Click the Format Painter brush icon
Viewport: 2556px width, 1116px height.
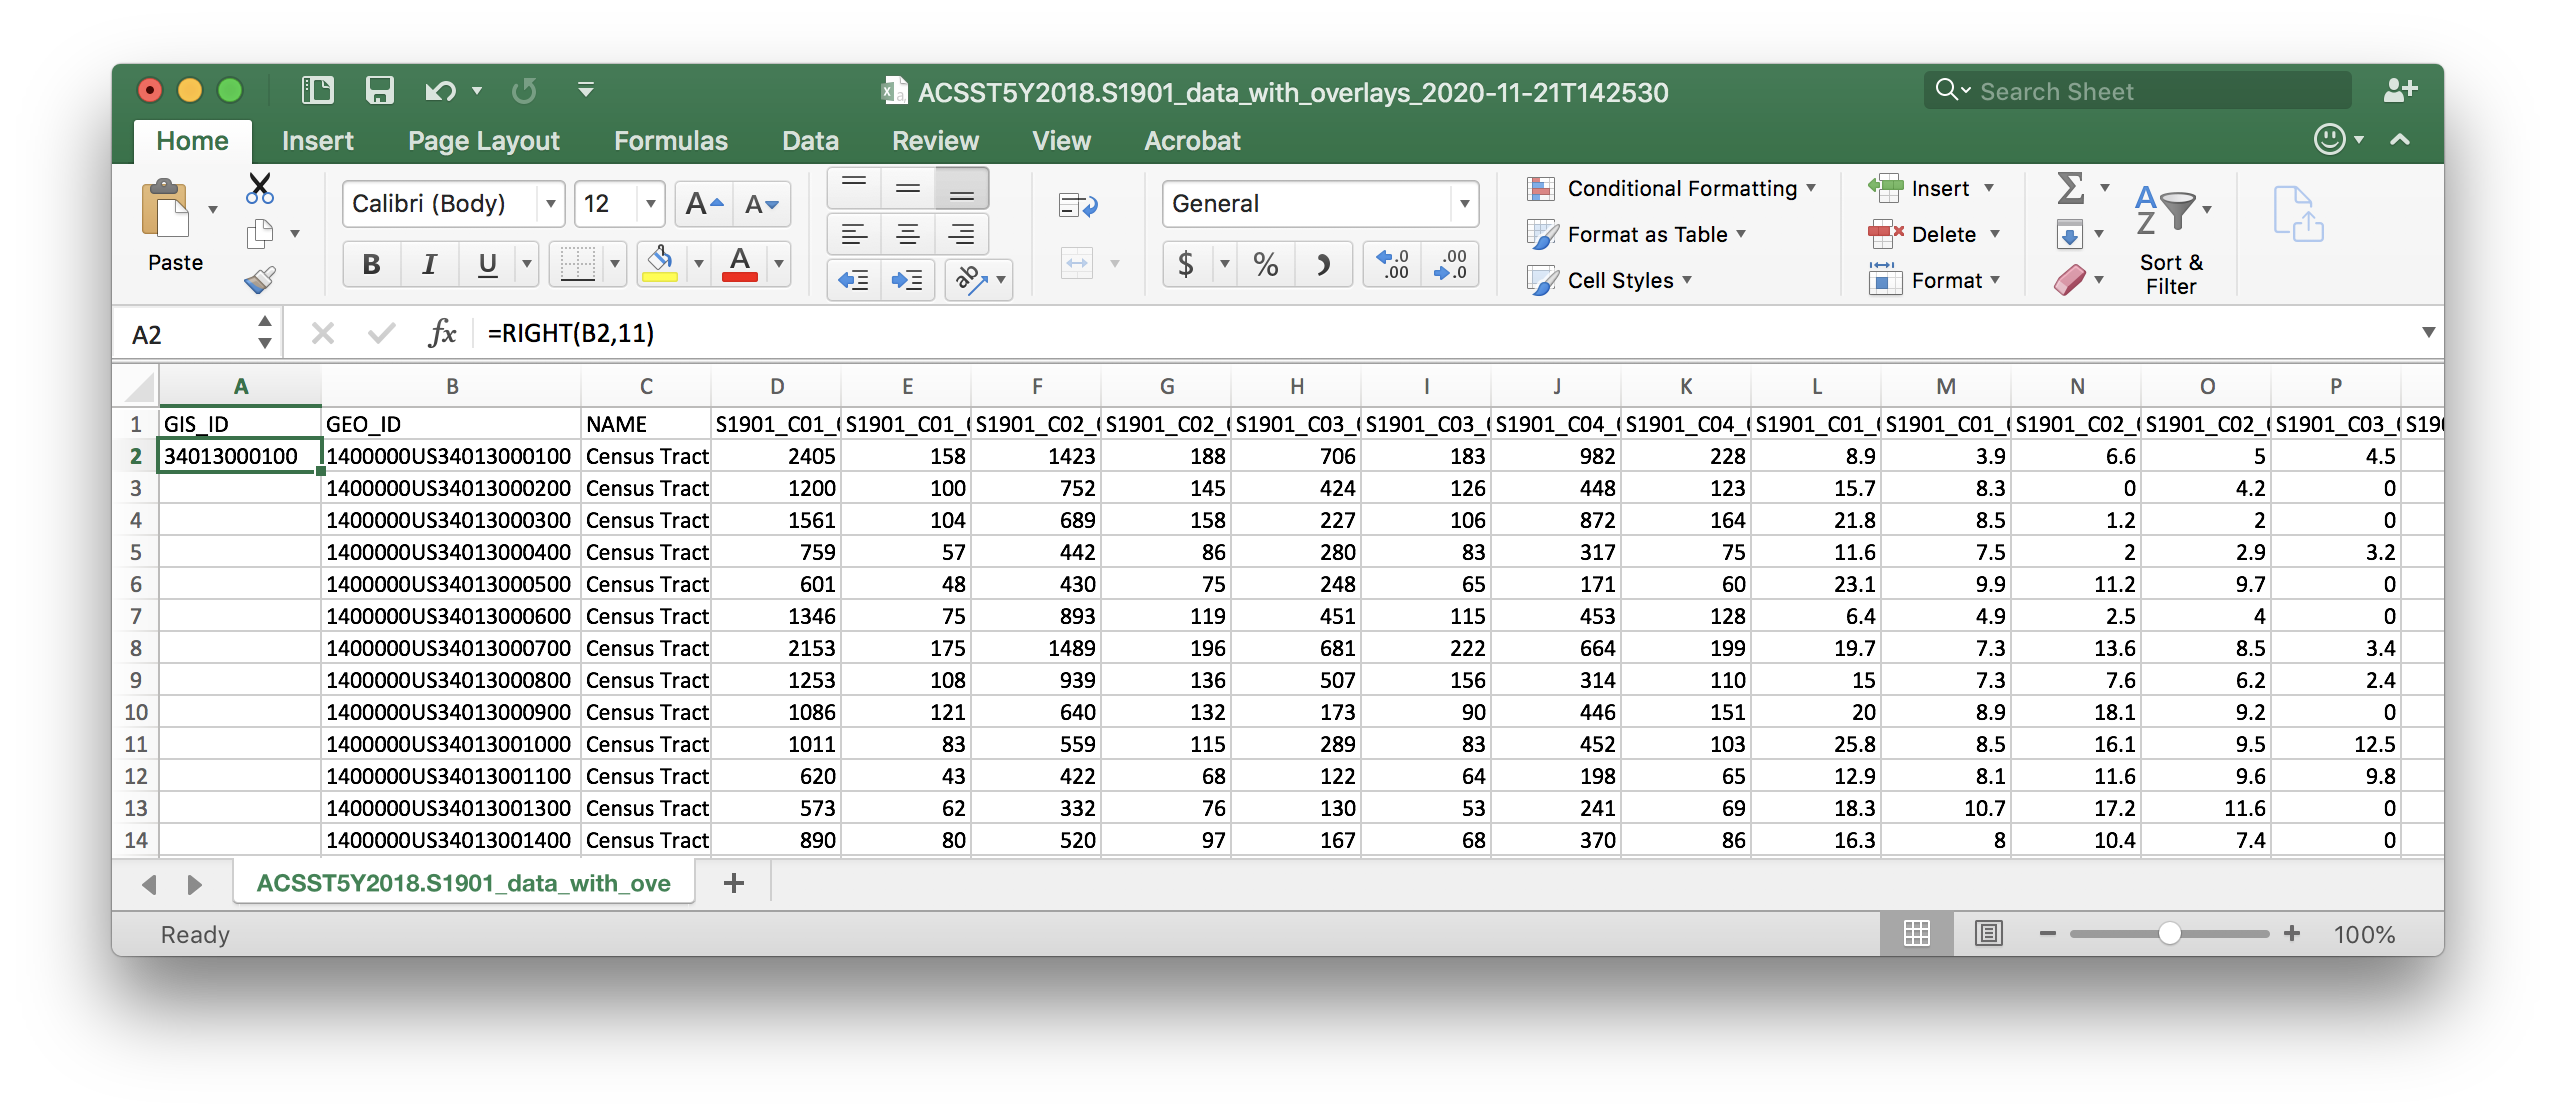(x=260, y=279)
